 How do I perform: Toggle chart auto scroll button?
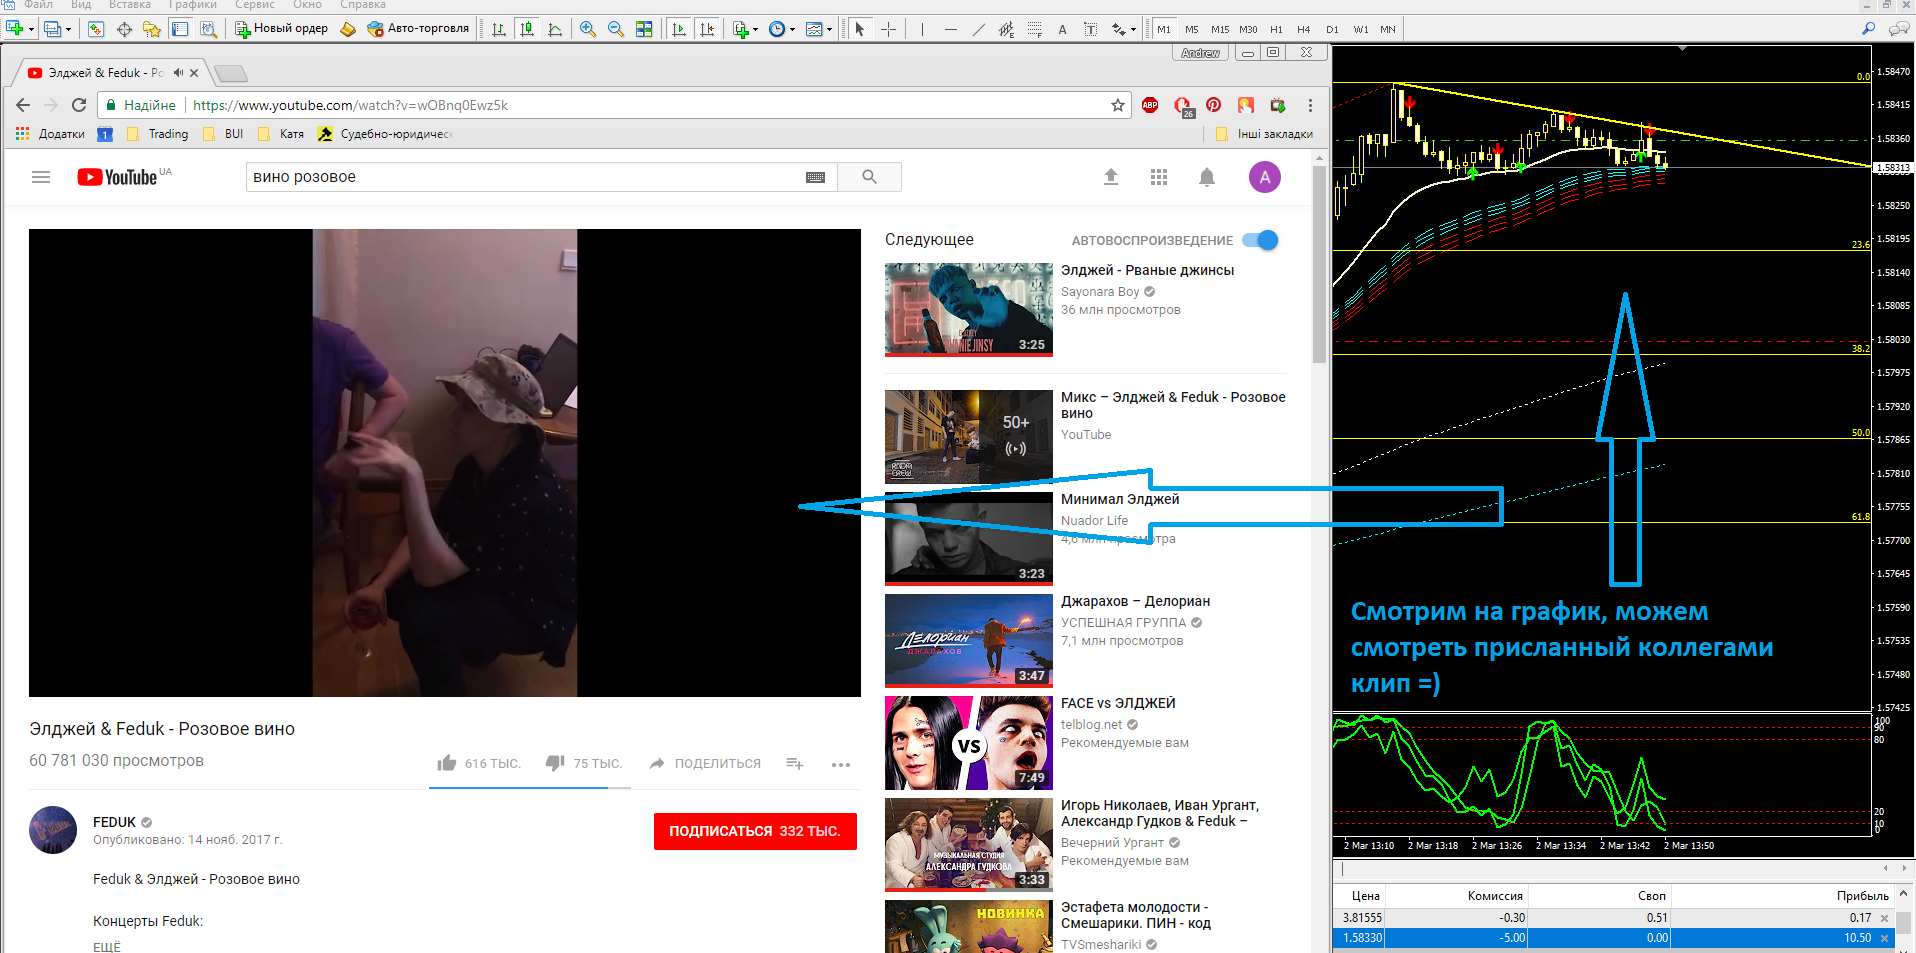click(679, 29)
